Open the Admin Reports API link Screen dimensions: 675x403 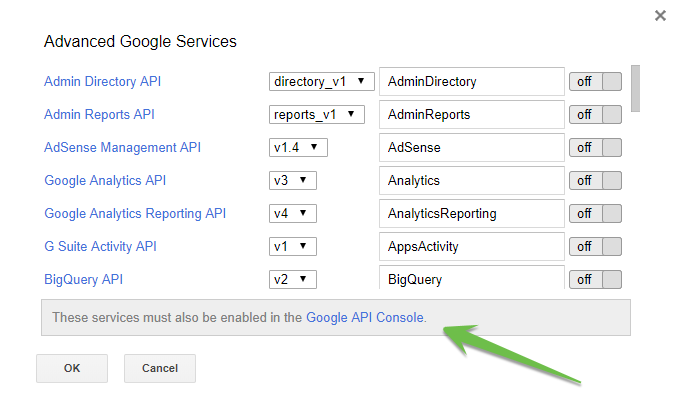pos(99,115)
